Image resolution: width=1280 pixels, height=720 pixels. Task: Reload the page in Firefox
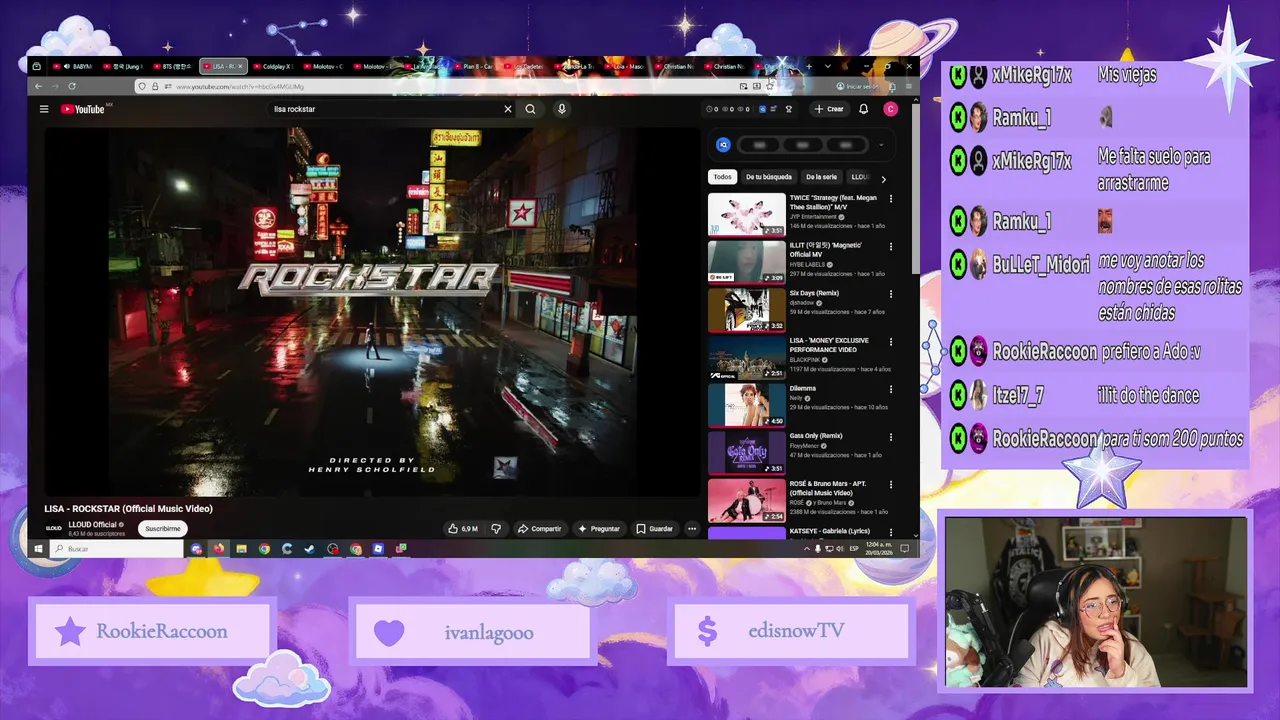(71, 86)
